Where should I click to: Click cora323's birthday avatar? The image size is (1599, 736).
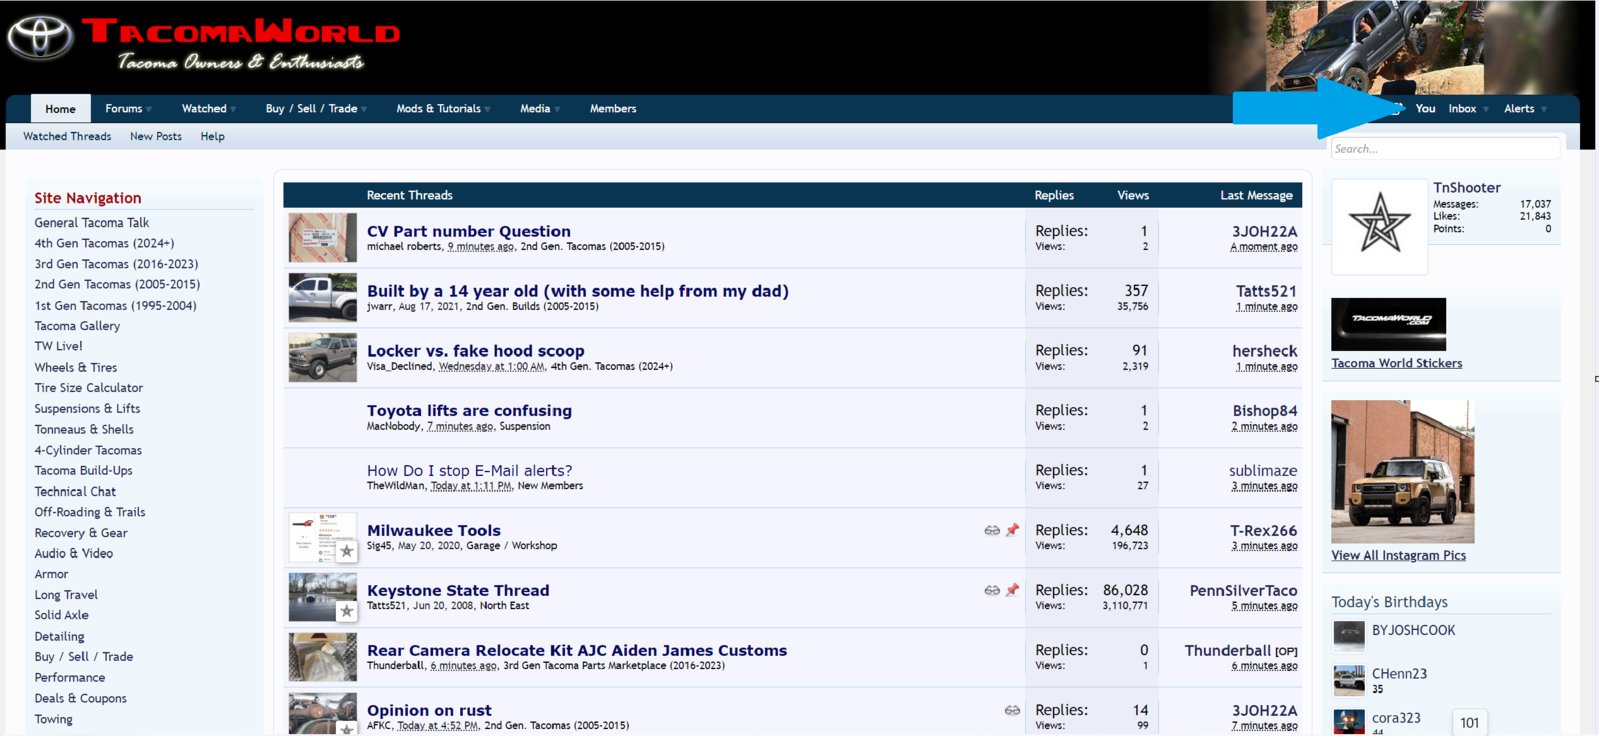pyautogui.click(x=1349, y=722)
